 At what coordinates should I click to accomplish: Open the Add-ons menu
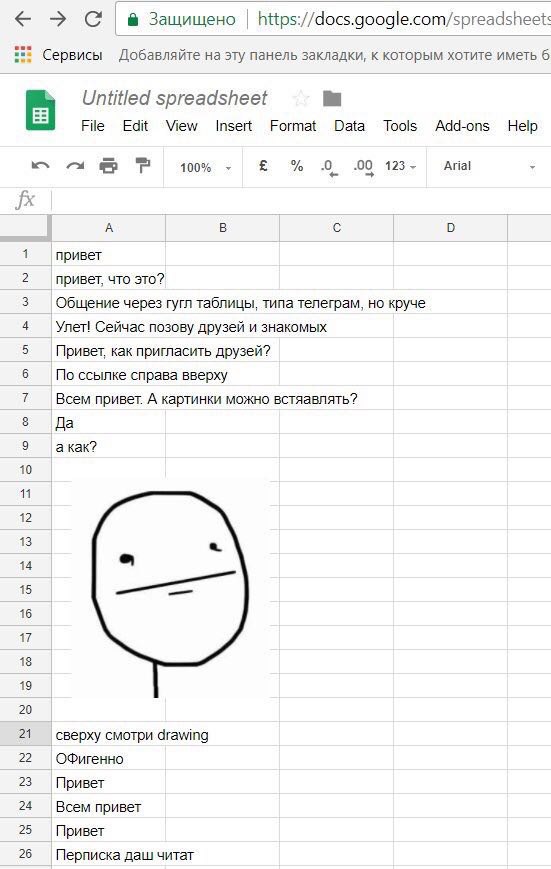pos(462,126)
